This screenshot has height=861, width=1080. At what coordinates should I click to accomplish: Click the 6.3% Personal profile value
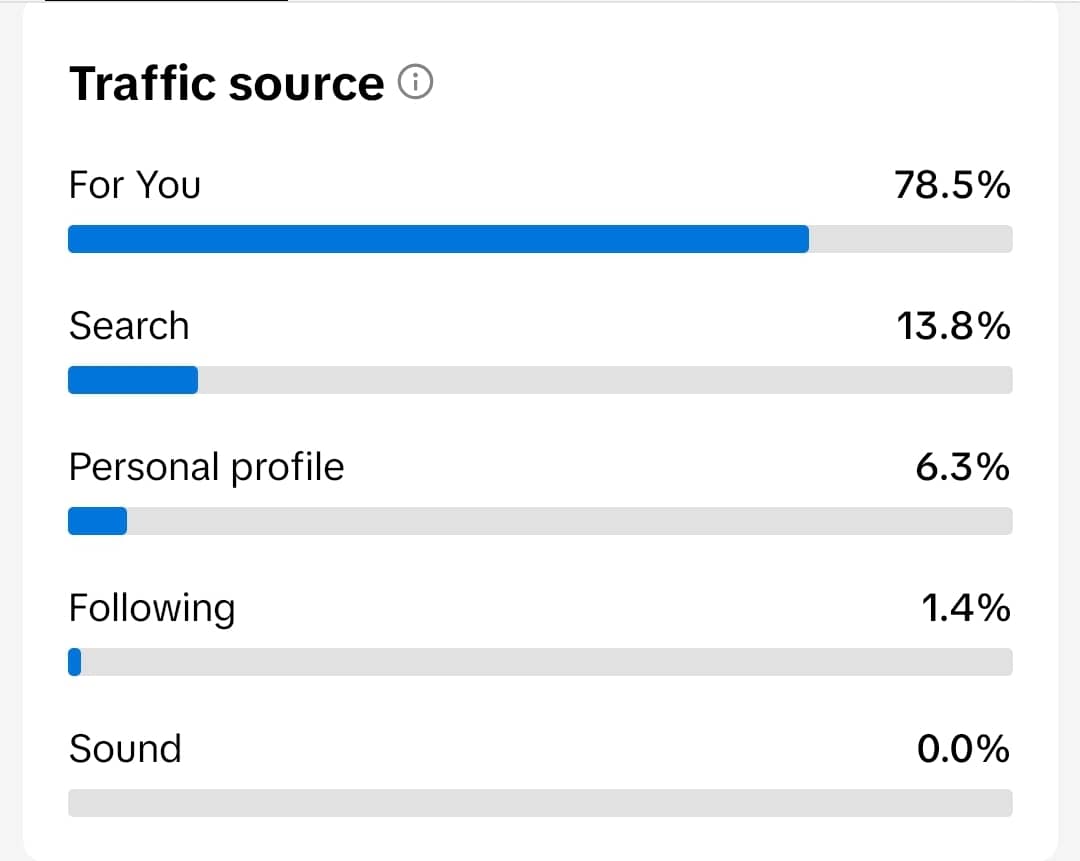pos(962,467)
